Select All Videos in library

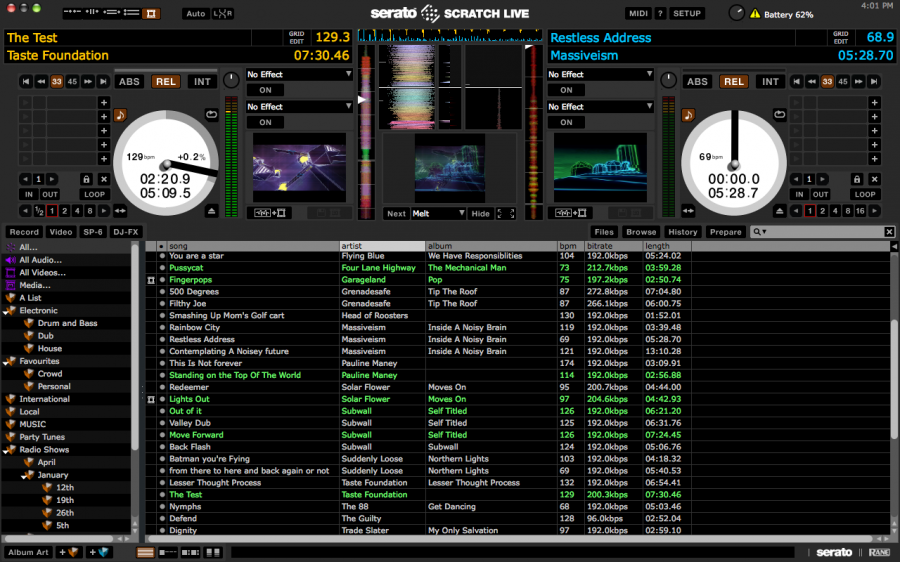tap(42, 273)
